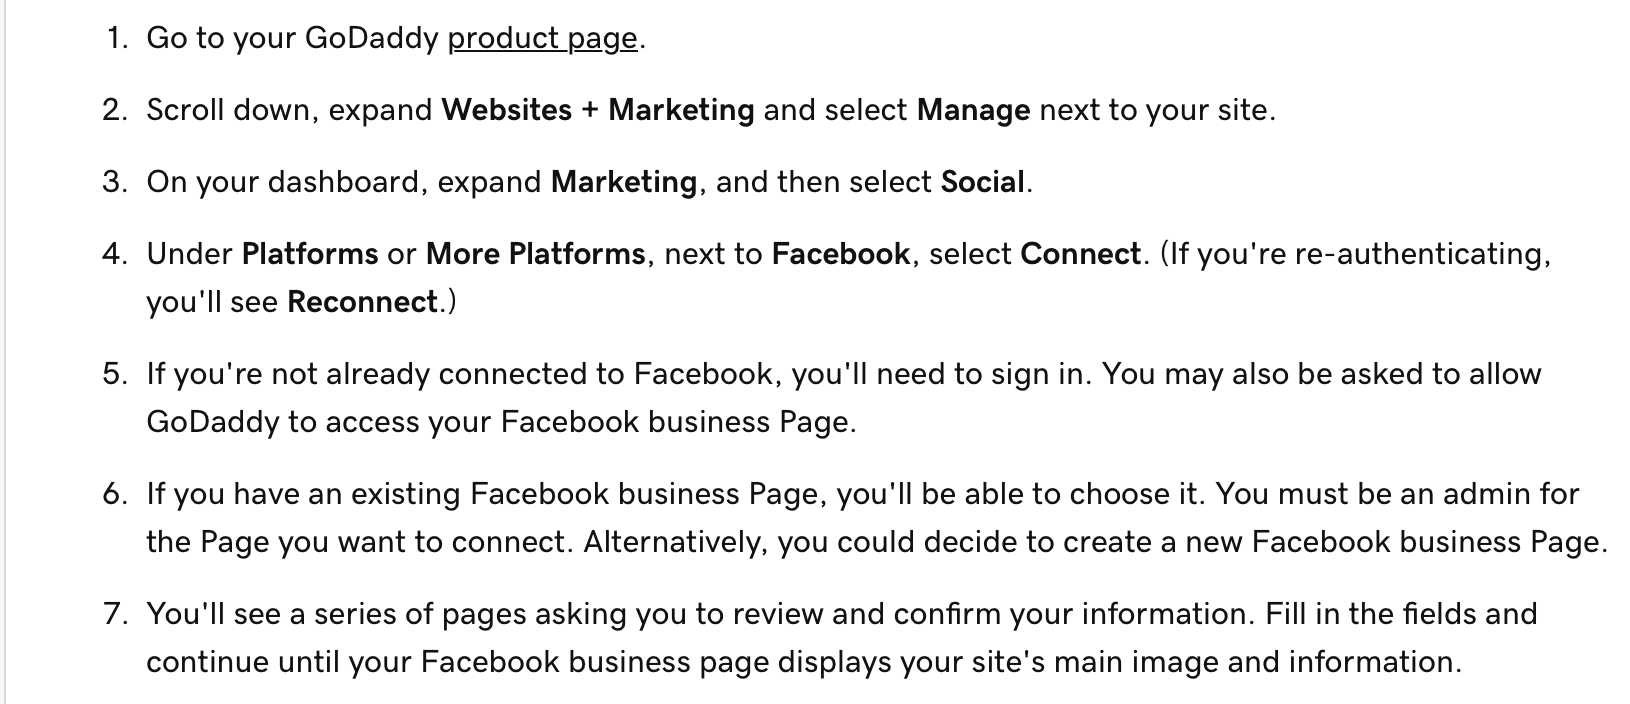Click the word GoDaddy in step 1

tap(371, 38)
